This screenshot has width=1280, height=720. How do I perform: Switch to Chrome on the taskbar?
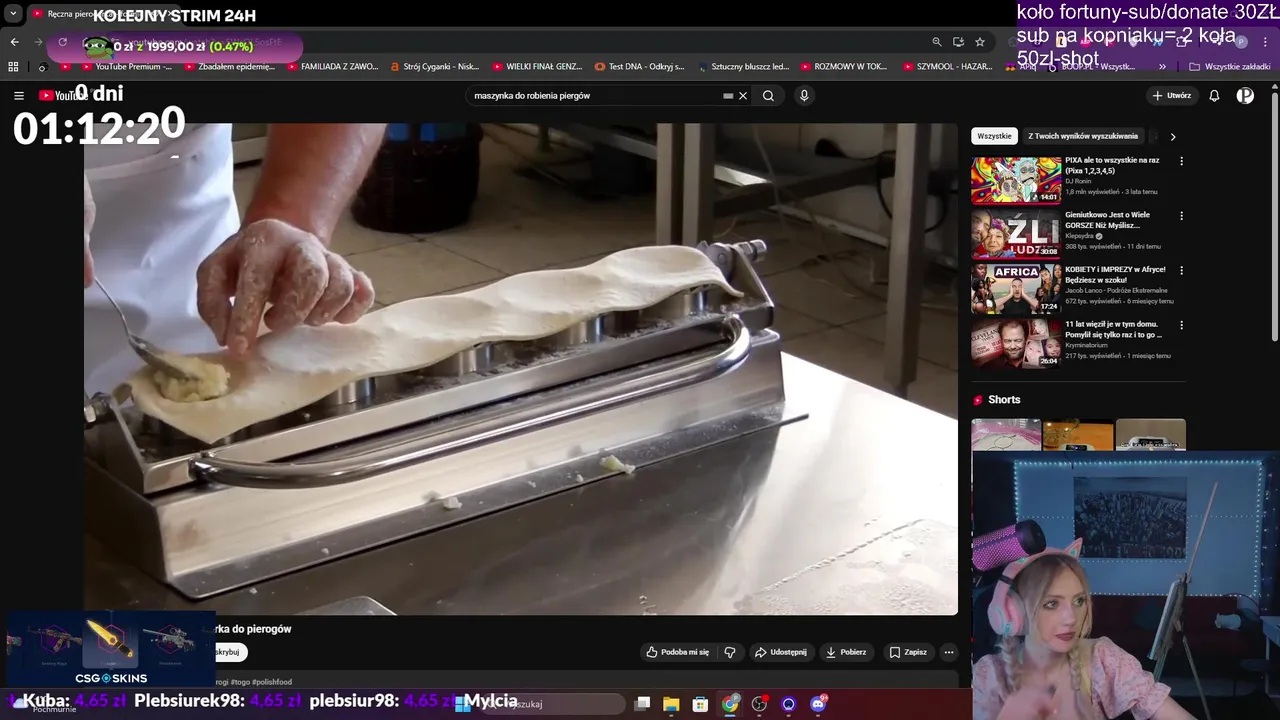click(730, 704)
